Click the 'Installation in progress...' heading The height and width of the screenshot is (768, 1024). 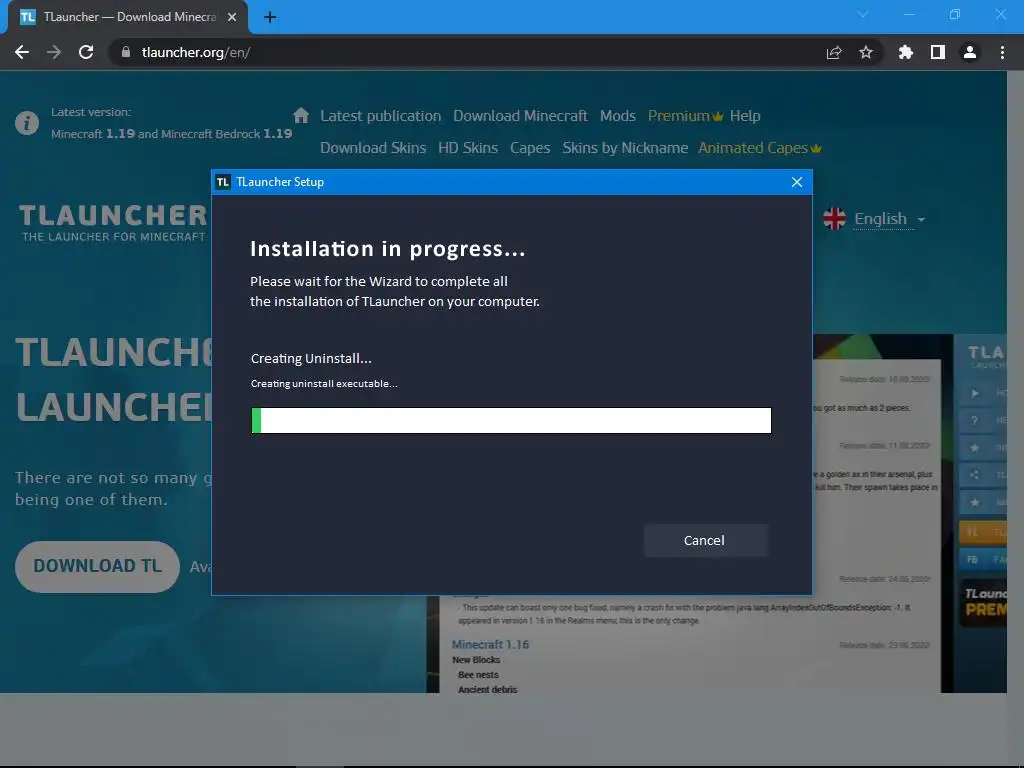(x=387, y=249)
